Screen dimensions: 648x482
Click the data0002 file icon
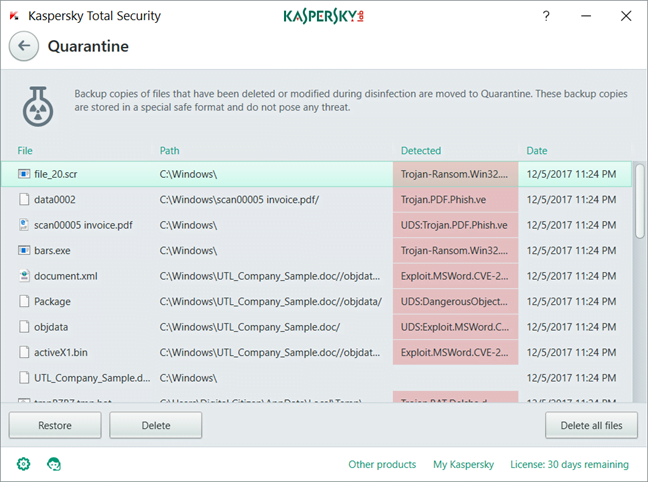(x=24, y=200)
